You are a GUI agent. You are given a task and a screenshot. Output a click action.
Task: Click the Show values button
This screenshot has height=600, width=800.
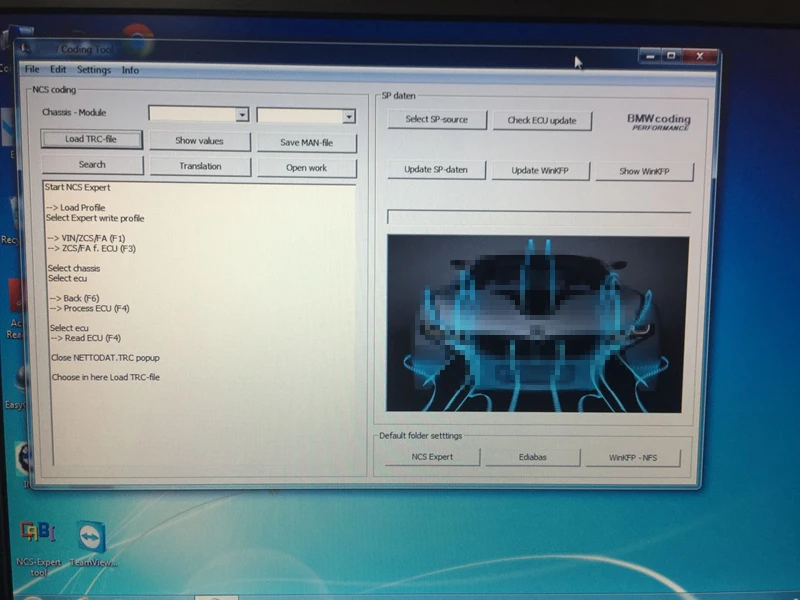coord(199,141)
